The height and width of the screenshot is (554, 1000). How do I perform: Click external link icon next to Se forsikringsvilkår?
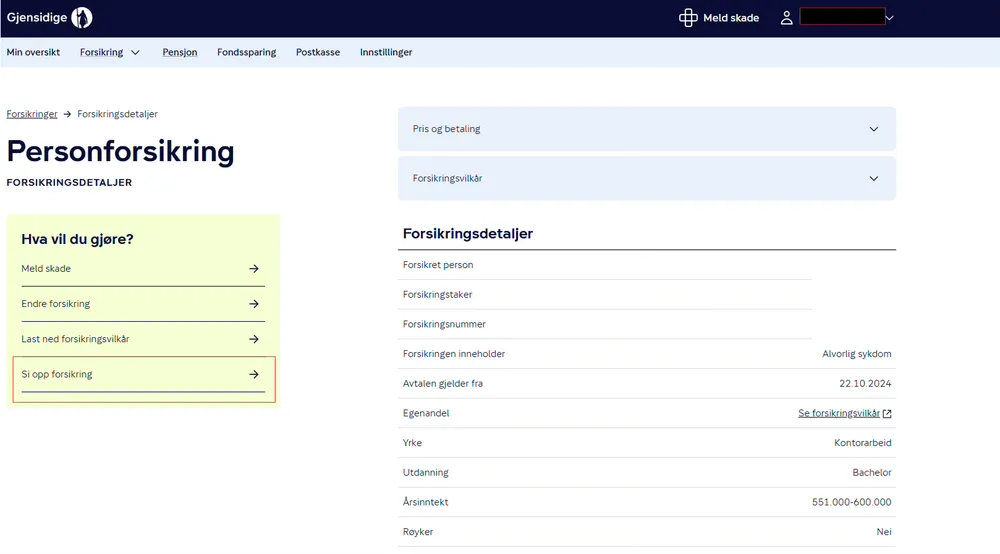pos(887,413)
